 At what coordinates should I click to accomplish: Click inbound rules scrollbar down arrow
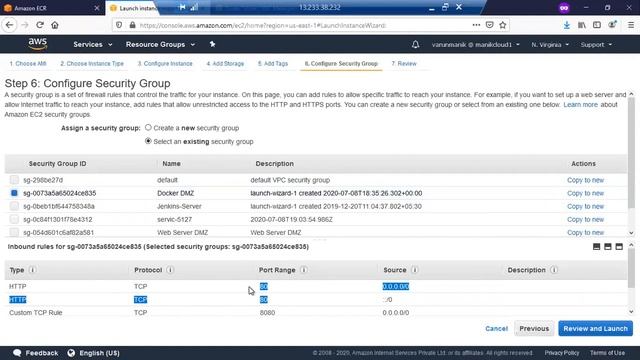(631, 312)
